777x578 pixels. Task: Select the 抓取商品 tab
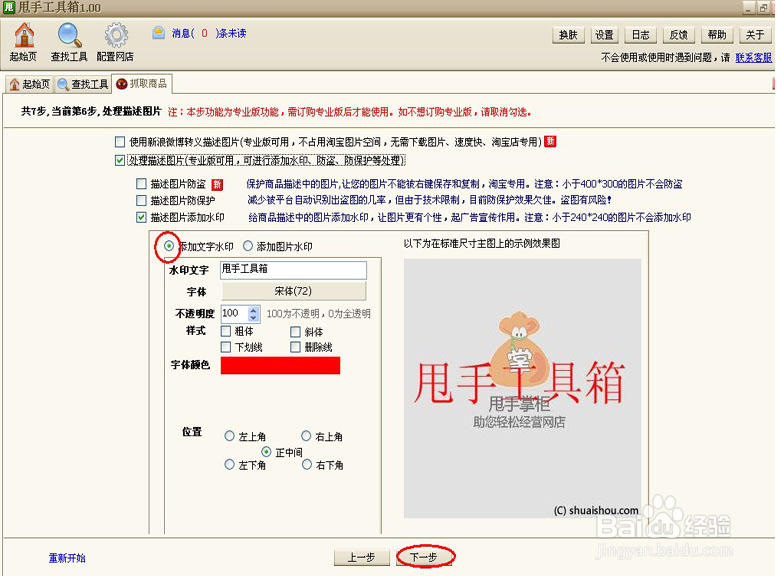tap(142, 83)
